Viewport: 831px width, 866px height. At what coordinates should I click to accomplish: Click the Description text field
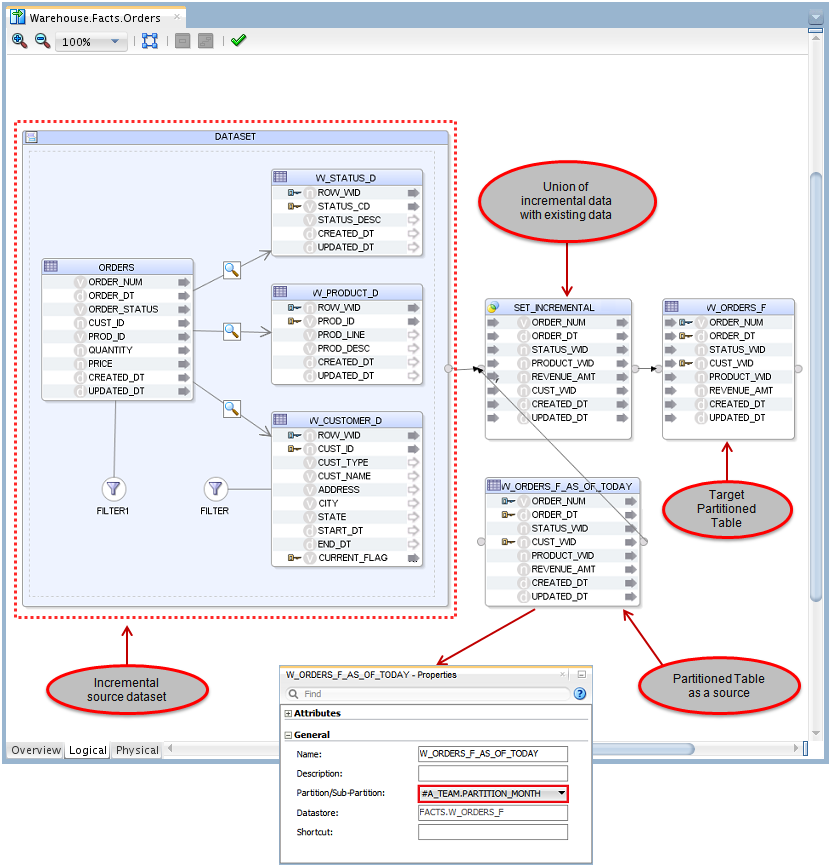coord(492,772)
